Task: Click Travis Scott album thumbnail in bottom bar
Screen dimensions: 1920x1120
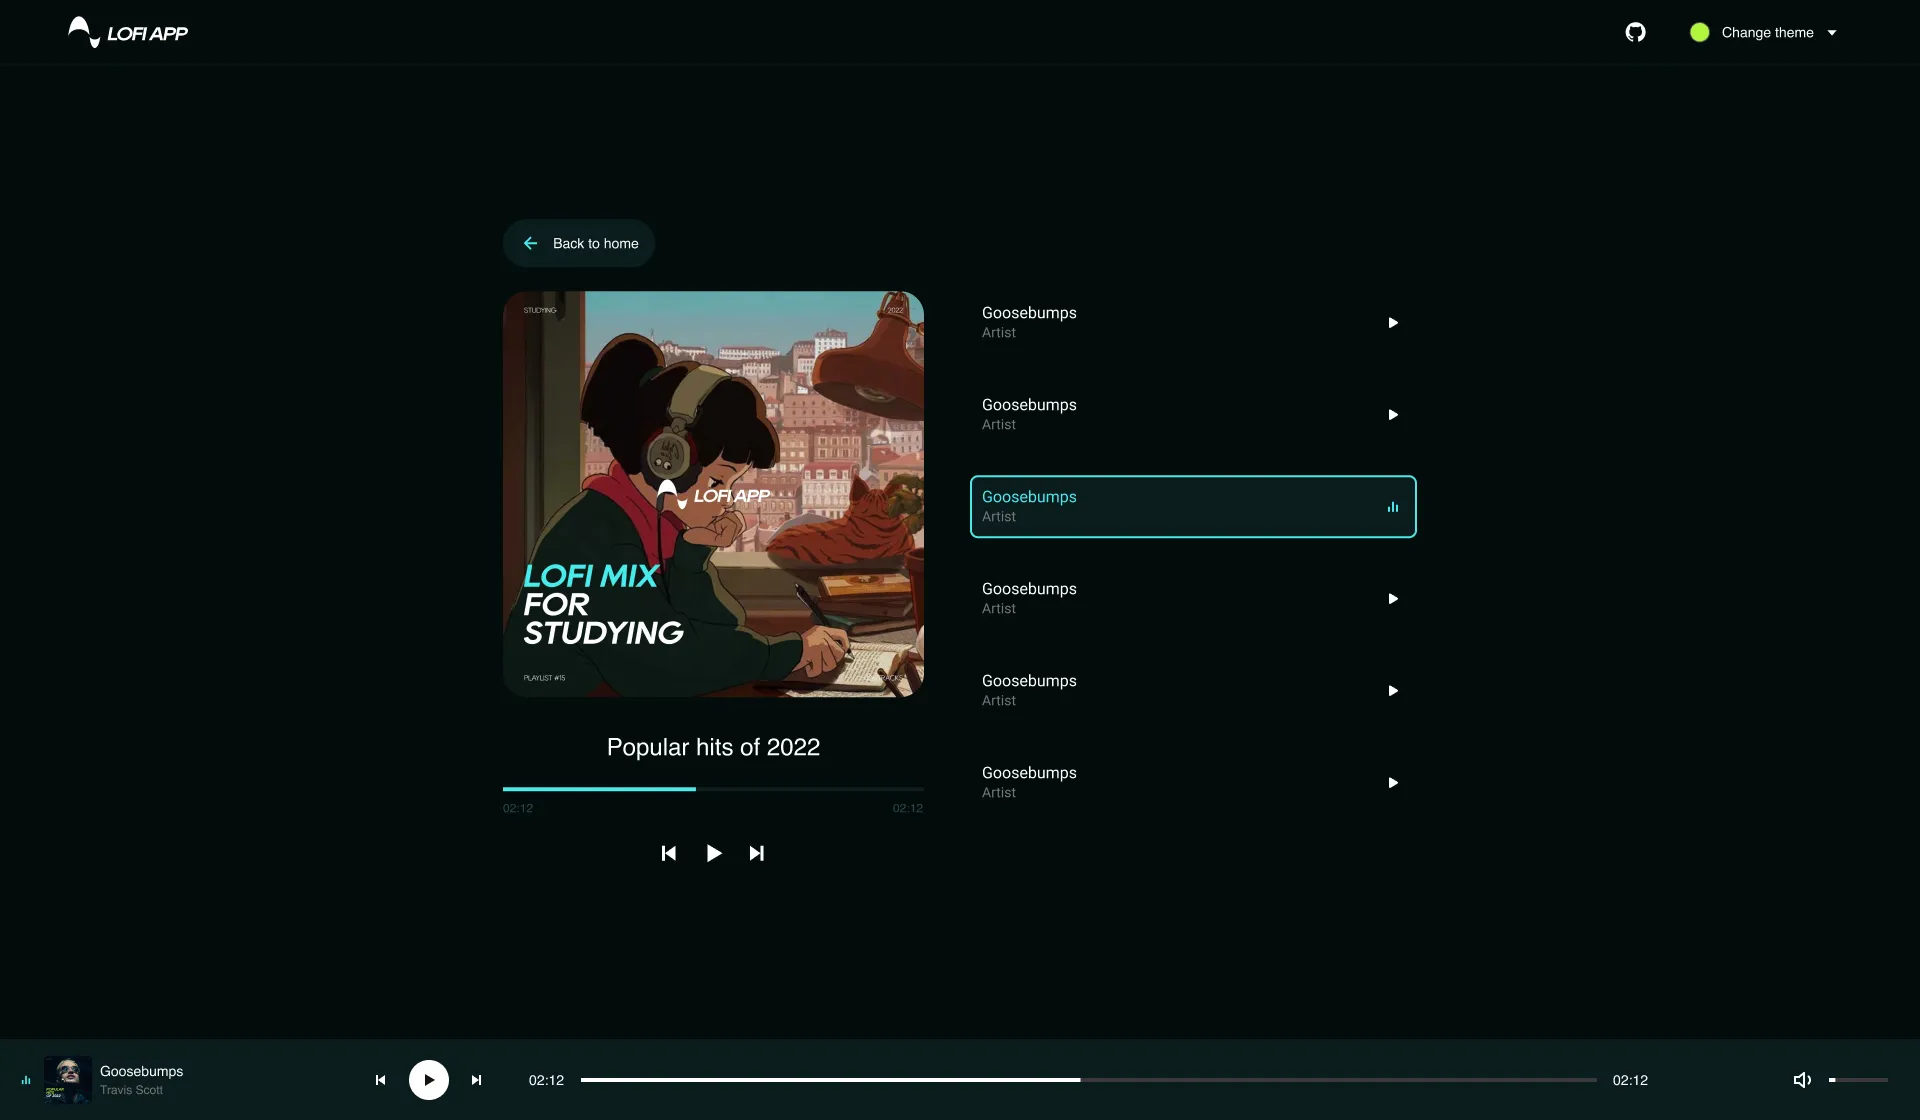Action: click(x=68, y=1080)
